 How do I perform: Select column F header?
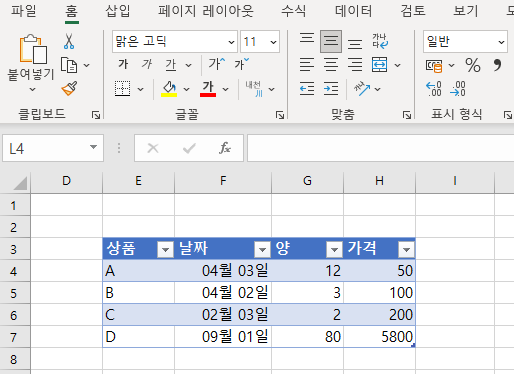[x=223, y=181]
